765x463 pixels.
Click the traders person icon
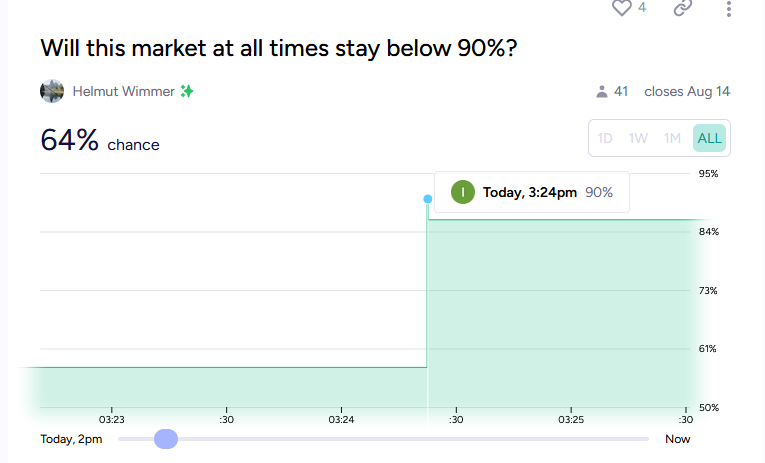click(602, 91)
